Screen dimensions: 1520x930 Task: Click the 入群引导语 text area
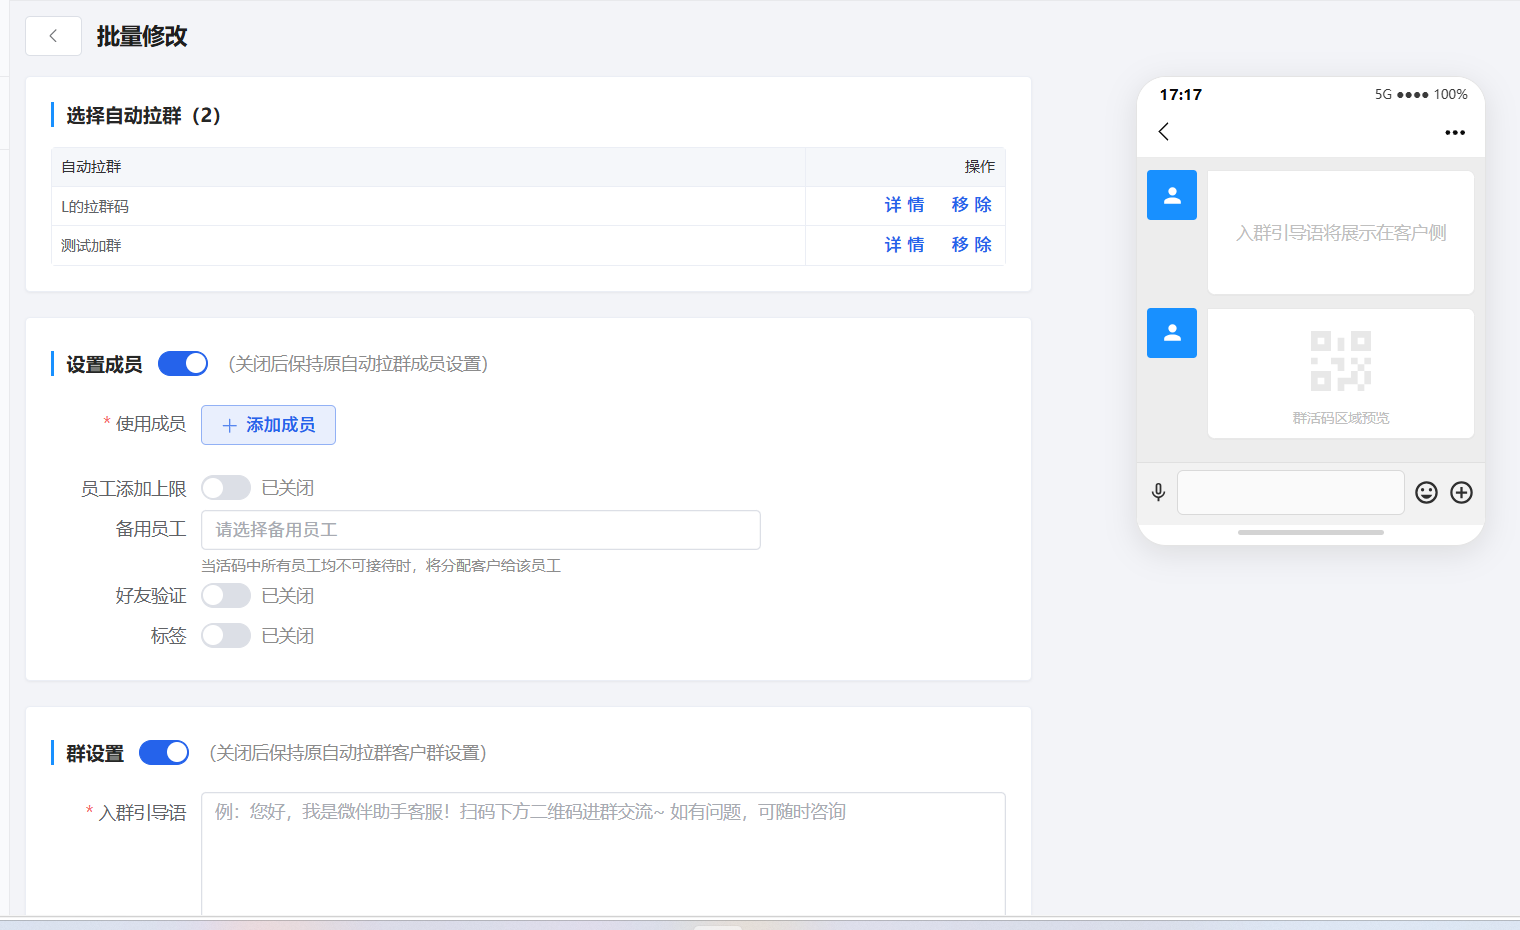pyautogui.click(x=603, y=853)
